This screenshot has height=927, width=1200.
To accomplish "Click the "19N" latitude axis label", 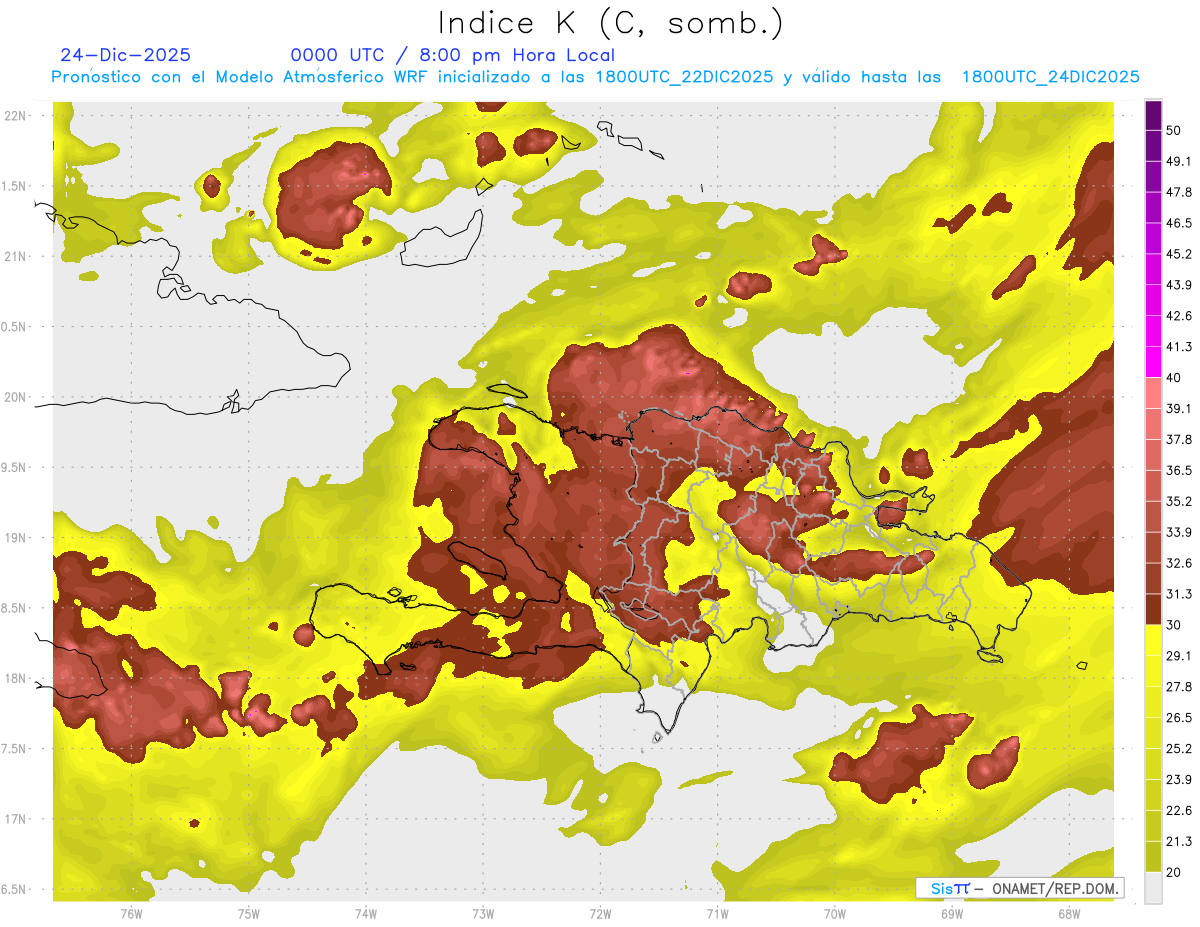I will click(15, 538).
